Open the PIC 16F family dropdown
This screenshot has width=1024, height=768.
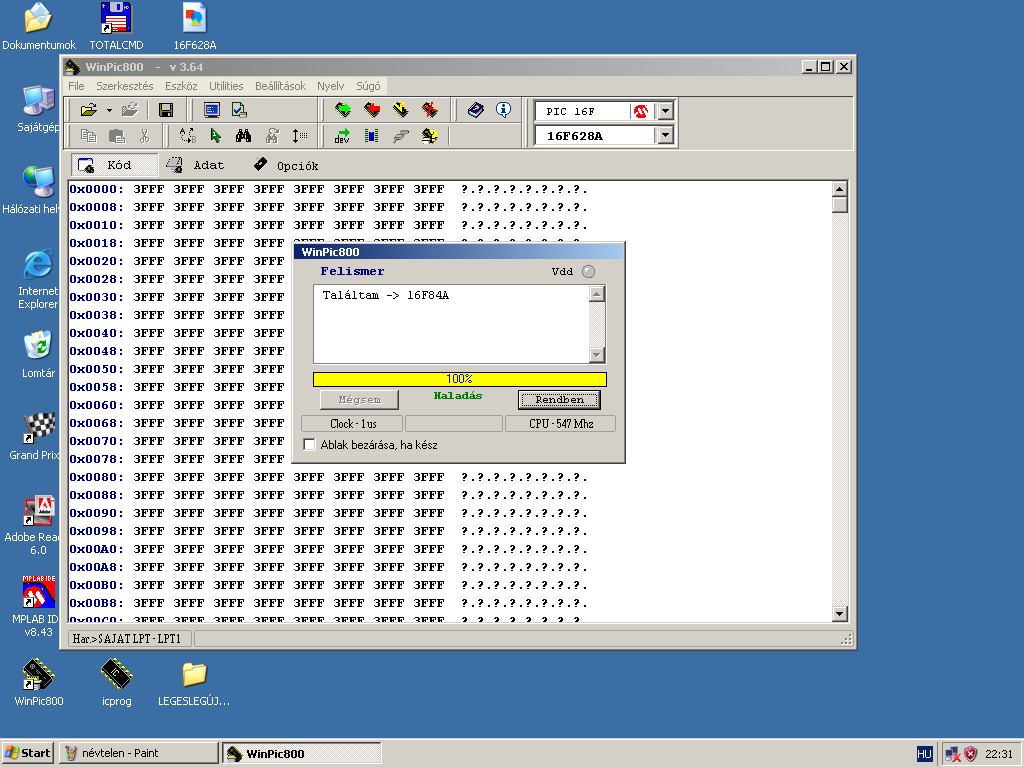[x=665, y=111]
